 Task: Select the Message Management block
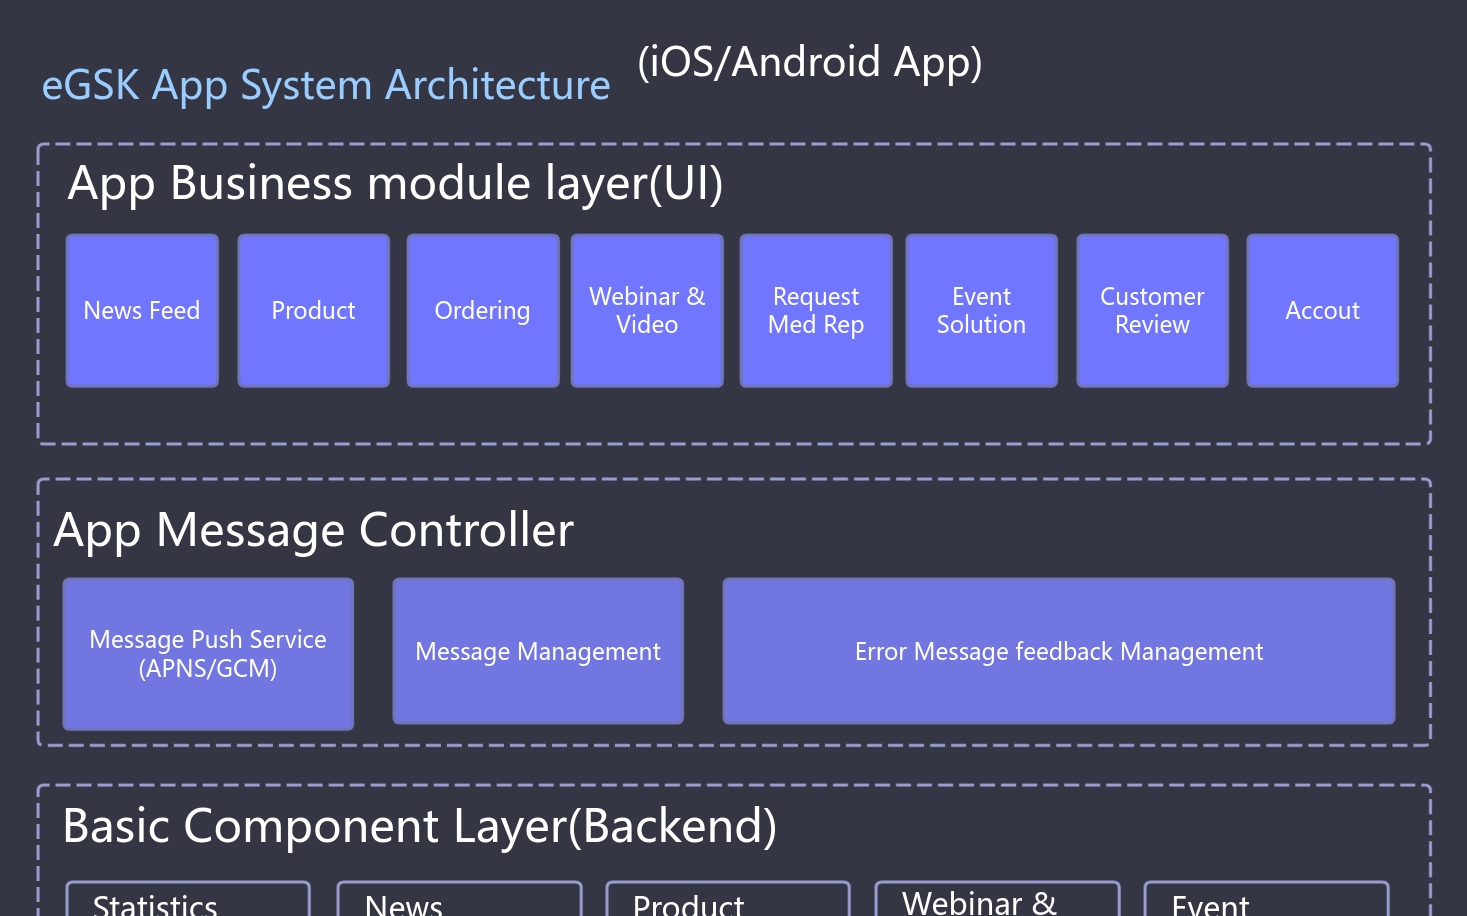(538, 652)
